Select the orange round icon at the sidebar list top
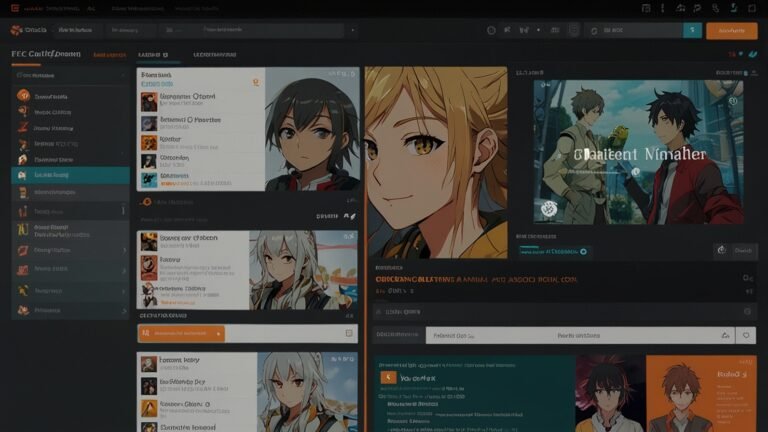The height and width of the screenshot is (432, 768). pos(23,96)
